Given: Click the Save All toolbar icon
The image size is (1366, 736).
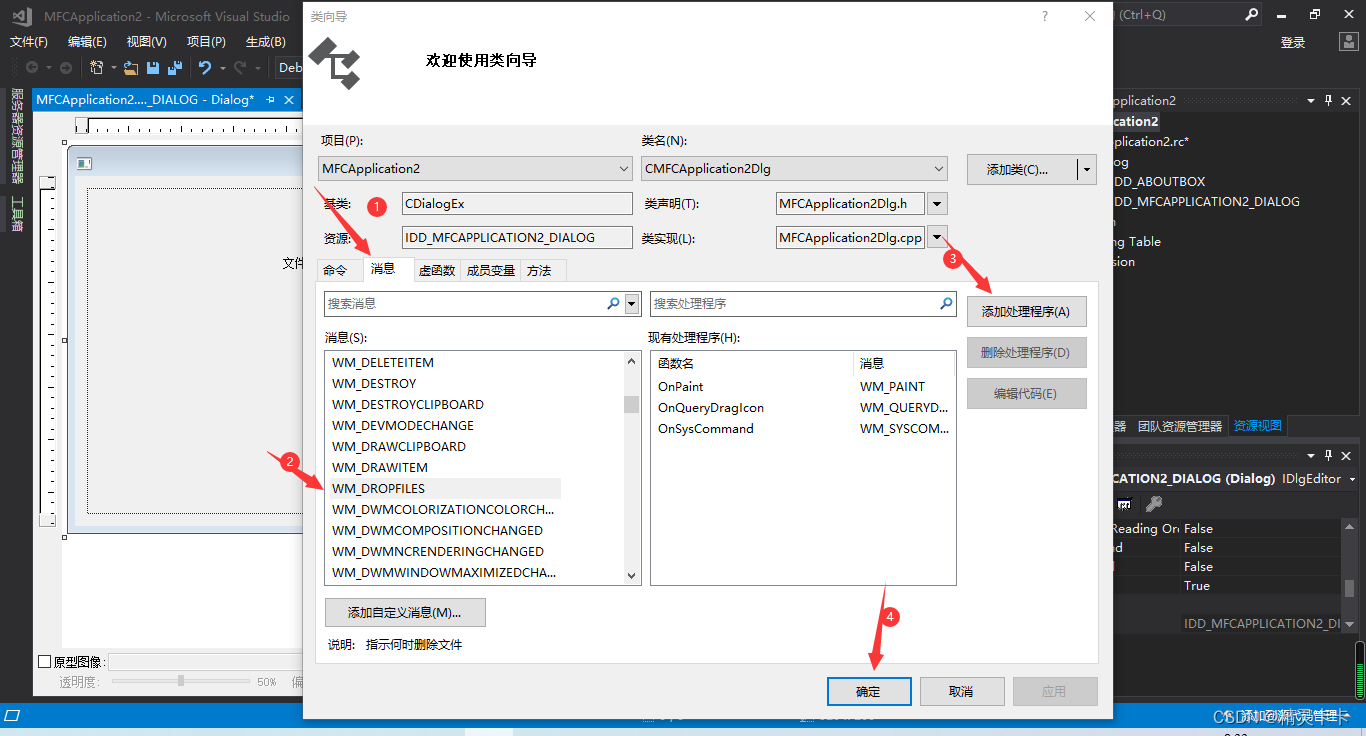Looking at the screenshot, I should 173,67.
